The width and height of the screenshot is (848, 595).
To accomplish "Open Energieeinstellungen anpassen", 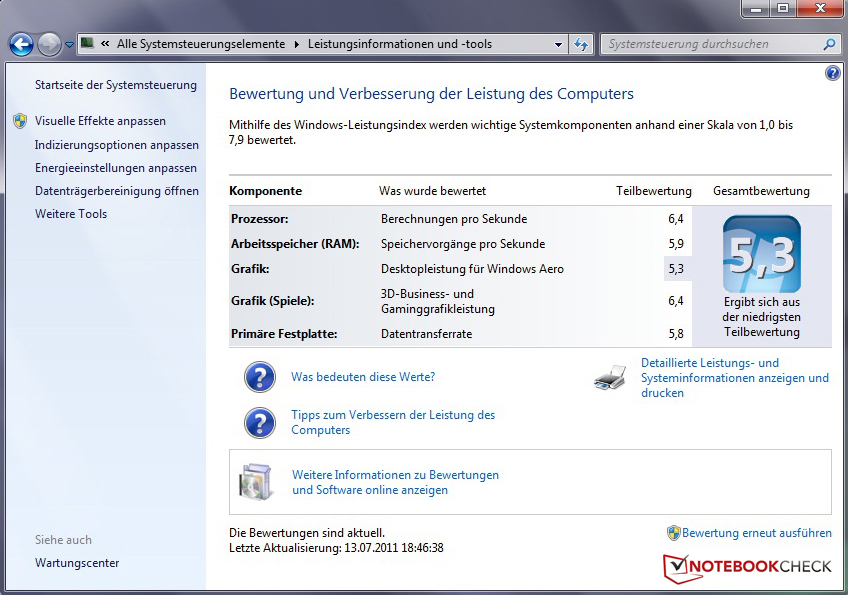I will click(116, 168).
